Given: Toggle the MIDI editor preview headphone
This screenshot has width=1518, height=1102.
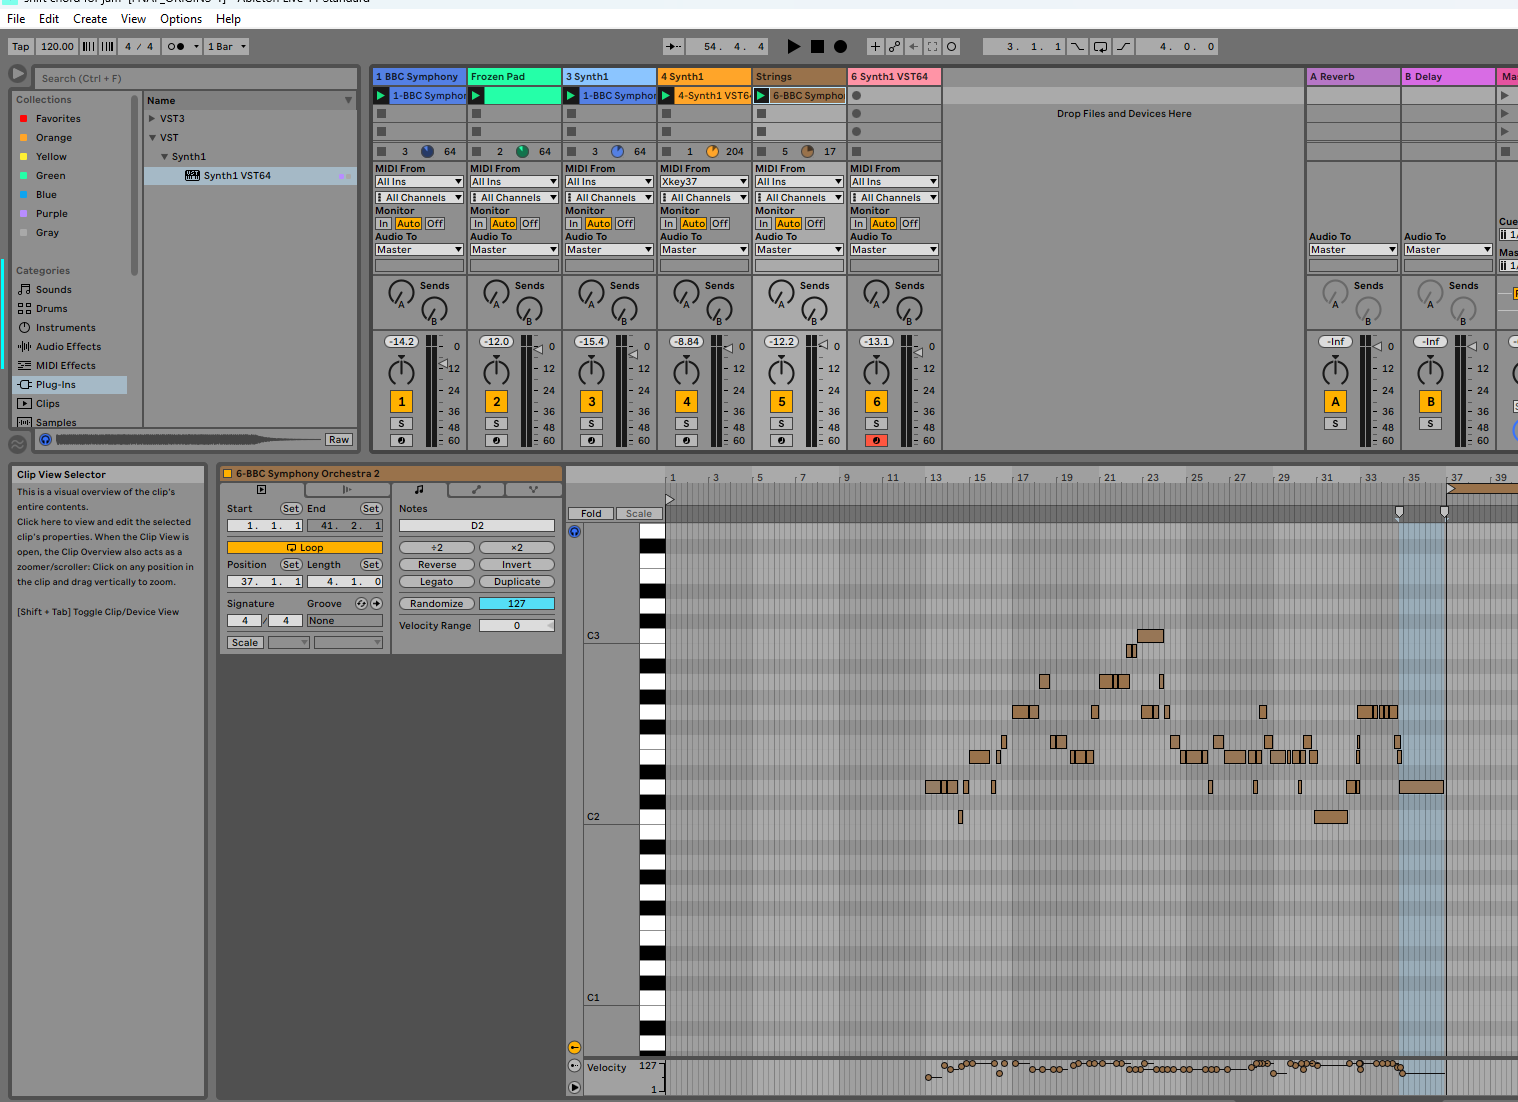Looking at the screenshot, I should 575,531.
